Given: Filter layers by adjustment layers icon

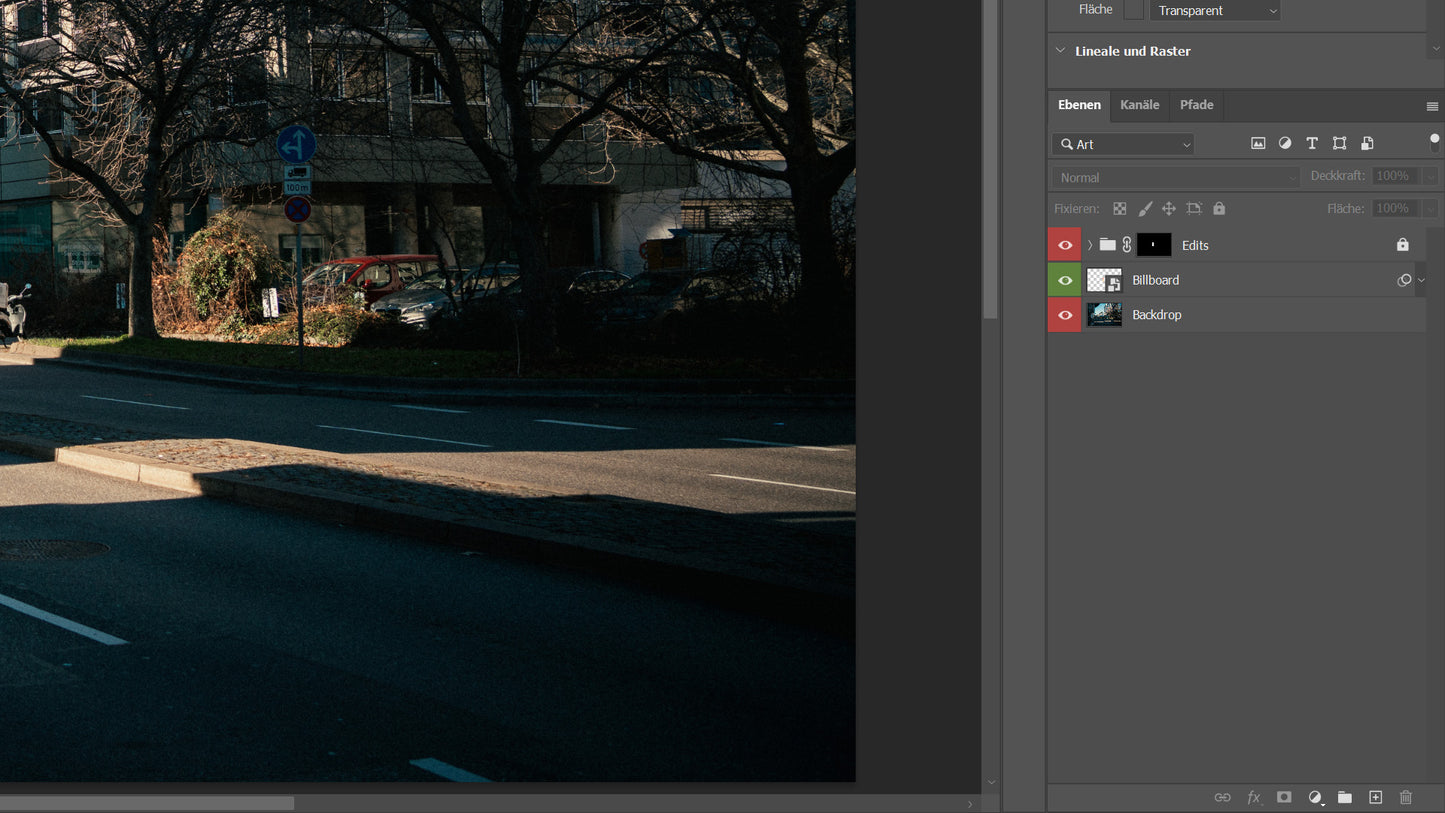Looking at the screenshot, I should click(x=1285, y=144).
